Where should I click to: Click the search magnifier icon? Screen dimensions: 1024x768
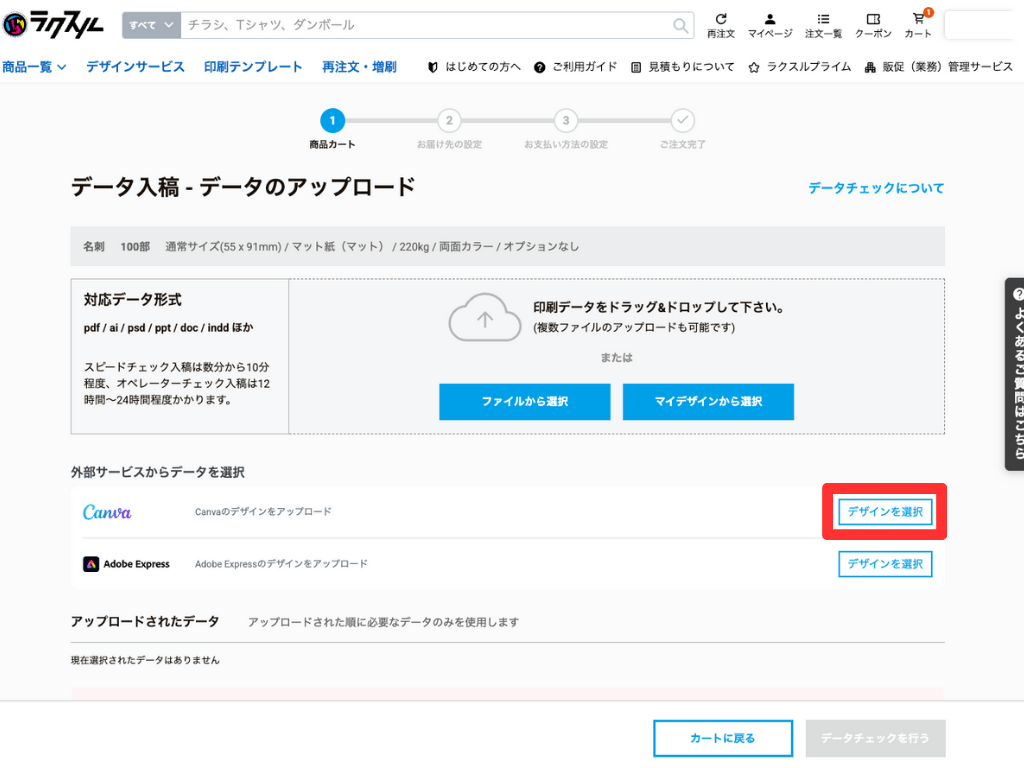click(x=679, y=25)
